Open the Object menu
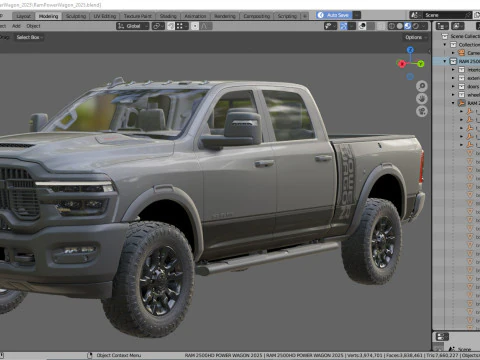Screen dimensions: 480x360 33,26
